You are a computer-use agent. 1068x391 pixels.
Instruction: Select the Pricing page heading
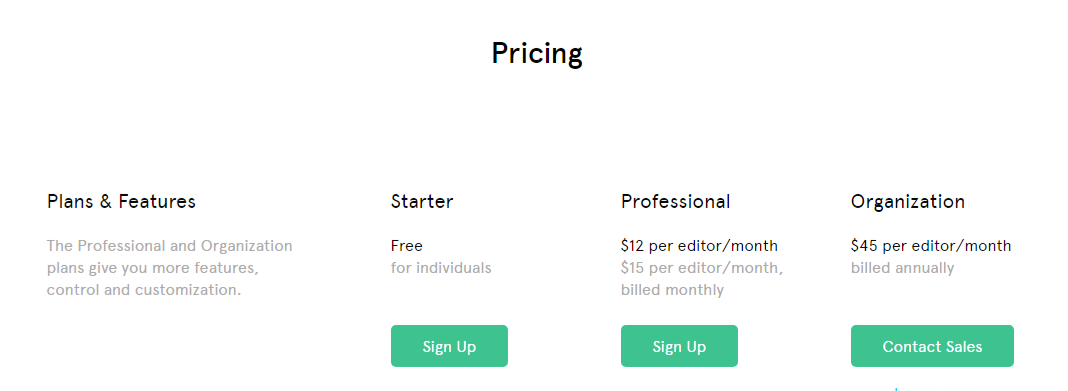tap(537, 54)
